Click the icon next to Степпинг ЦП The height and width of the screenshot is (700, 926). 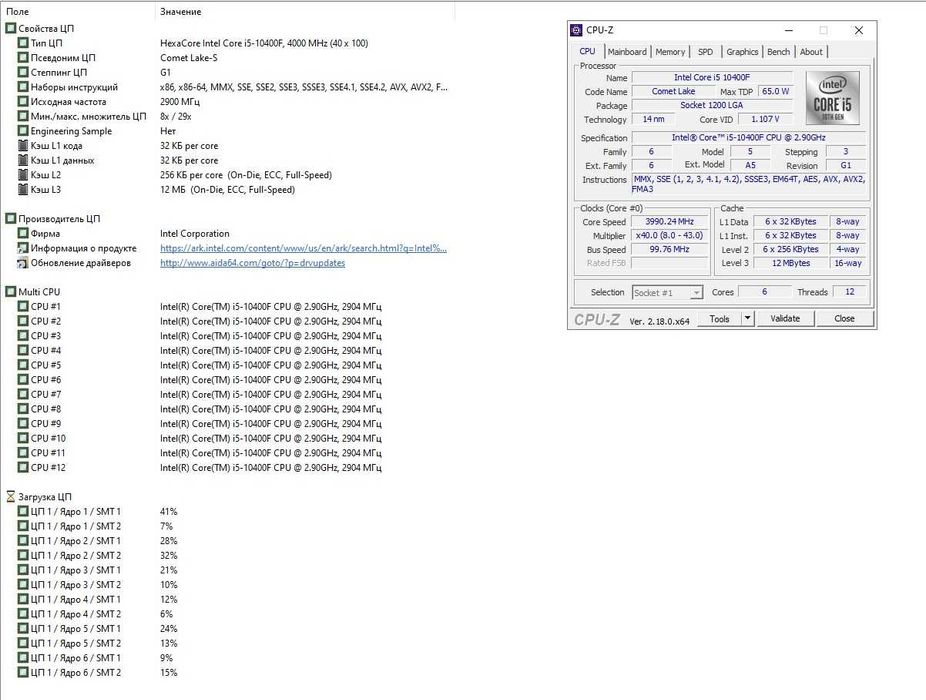coord(23,72)
